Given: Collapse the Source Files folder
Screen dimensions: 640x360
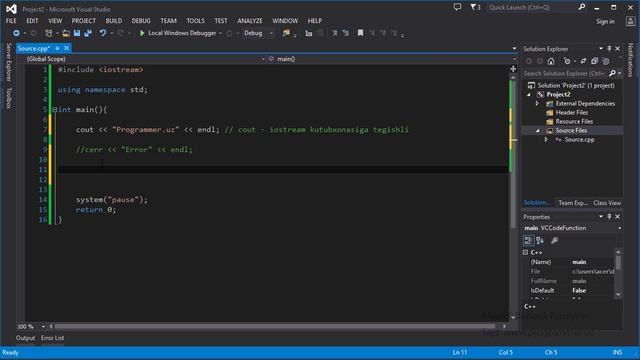Looking at the screenshot, I should click(538, 131).
